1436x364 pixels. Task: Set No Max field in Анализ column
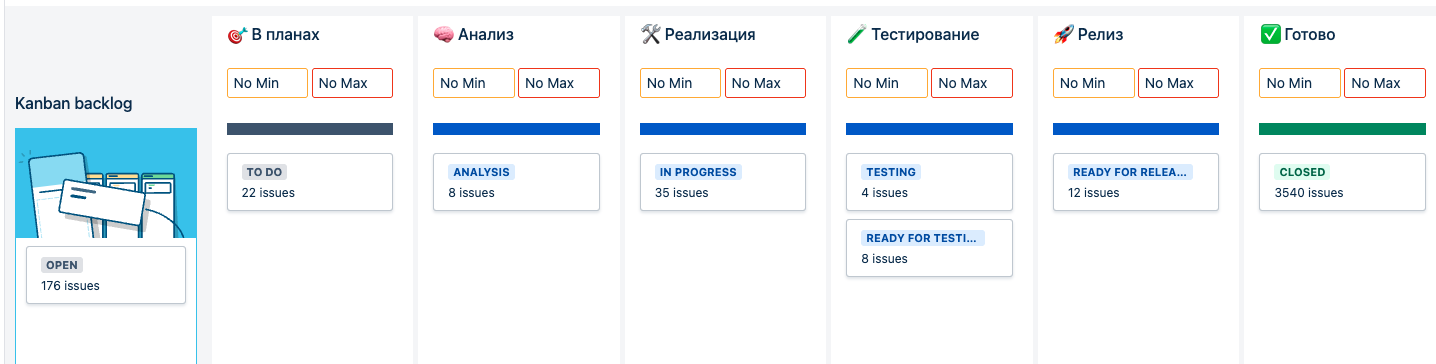[558, 83]
